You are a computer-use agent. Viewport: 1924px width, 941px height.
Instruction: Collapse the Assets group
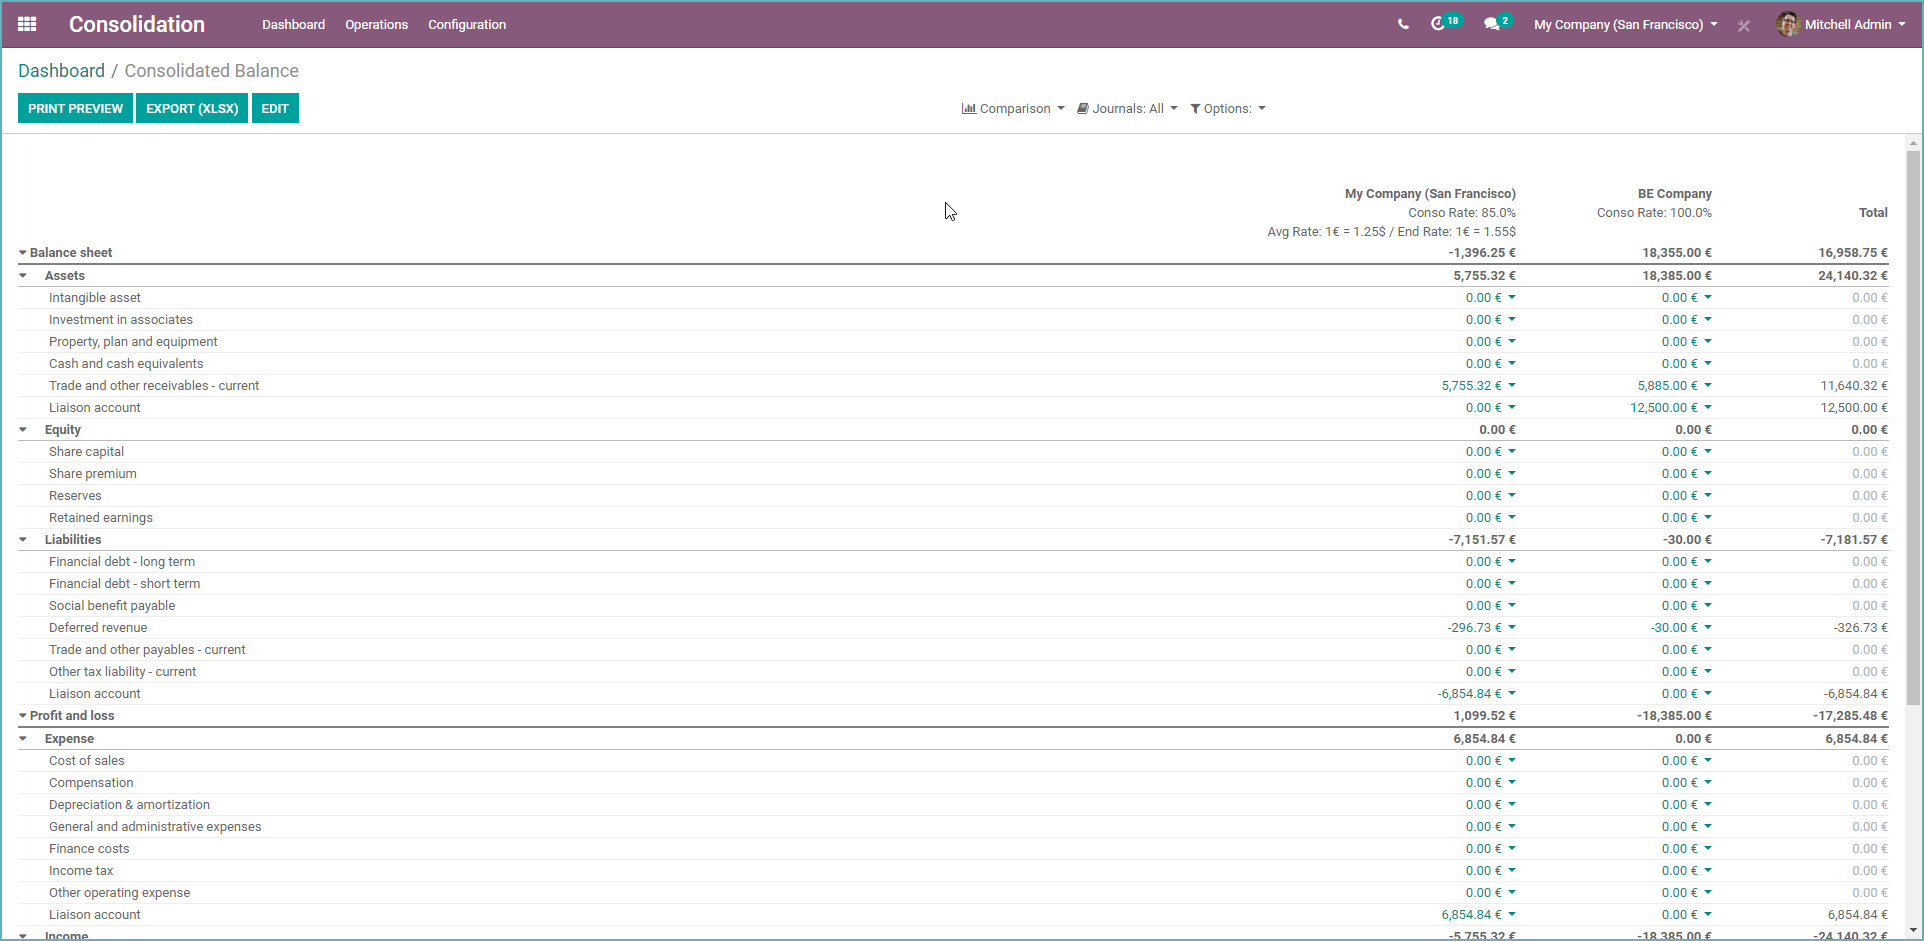(x=23, y=275)
